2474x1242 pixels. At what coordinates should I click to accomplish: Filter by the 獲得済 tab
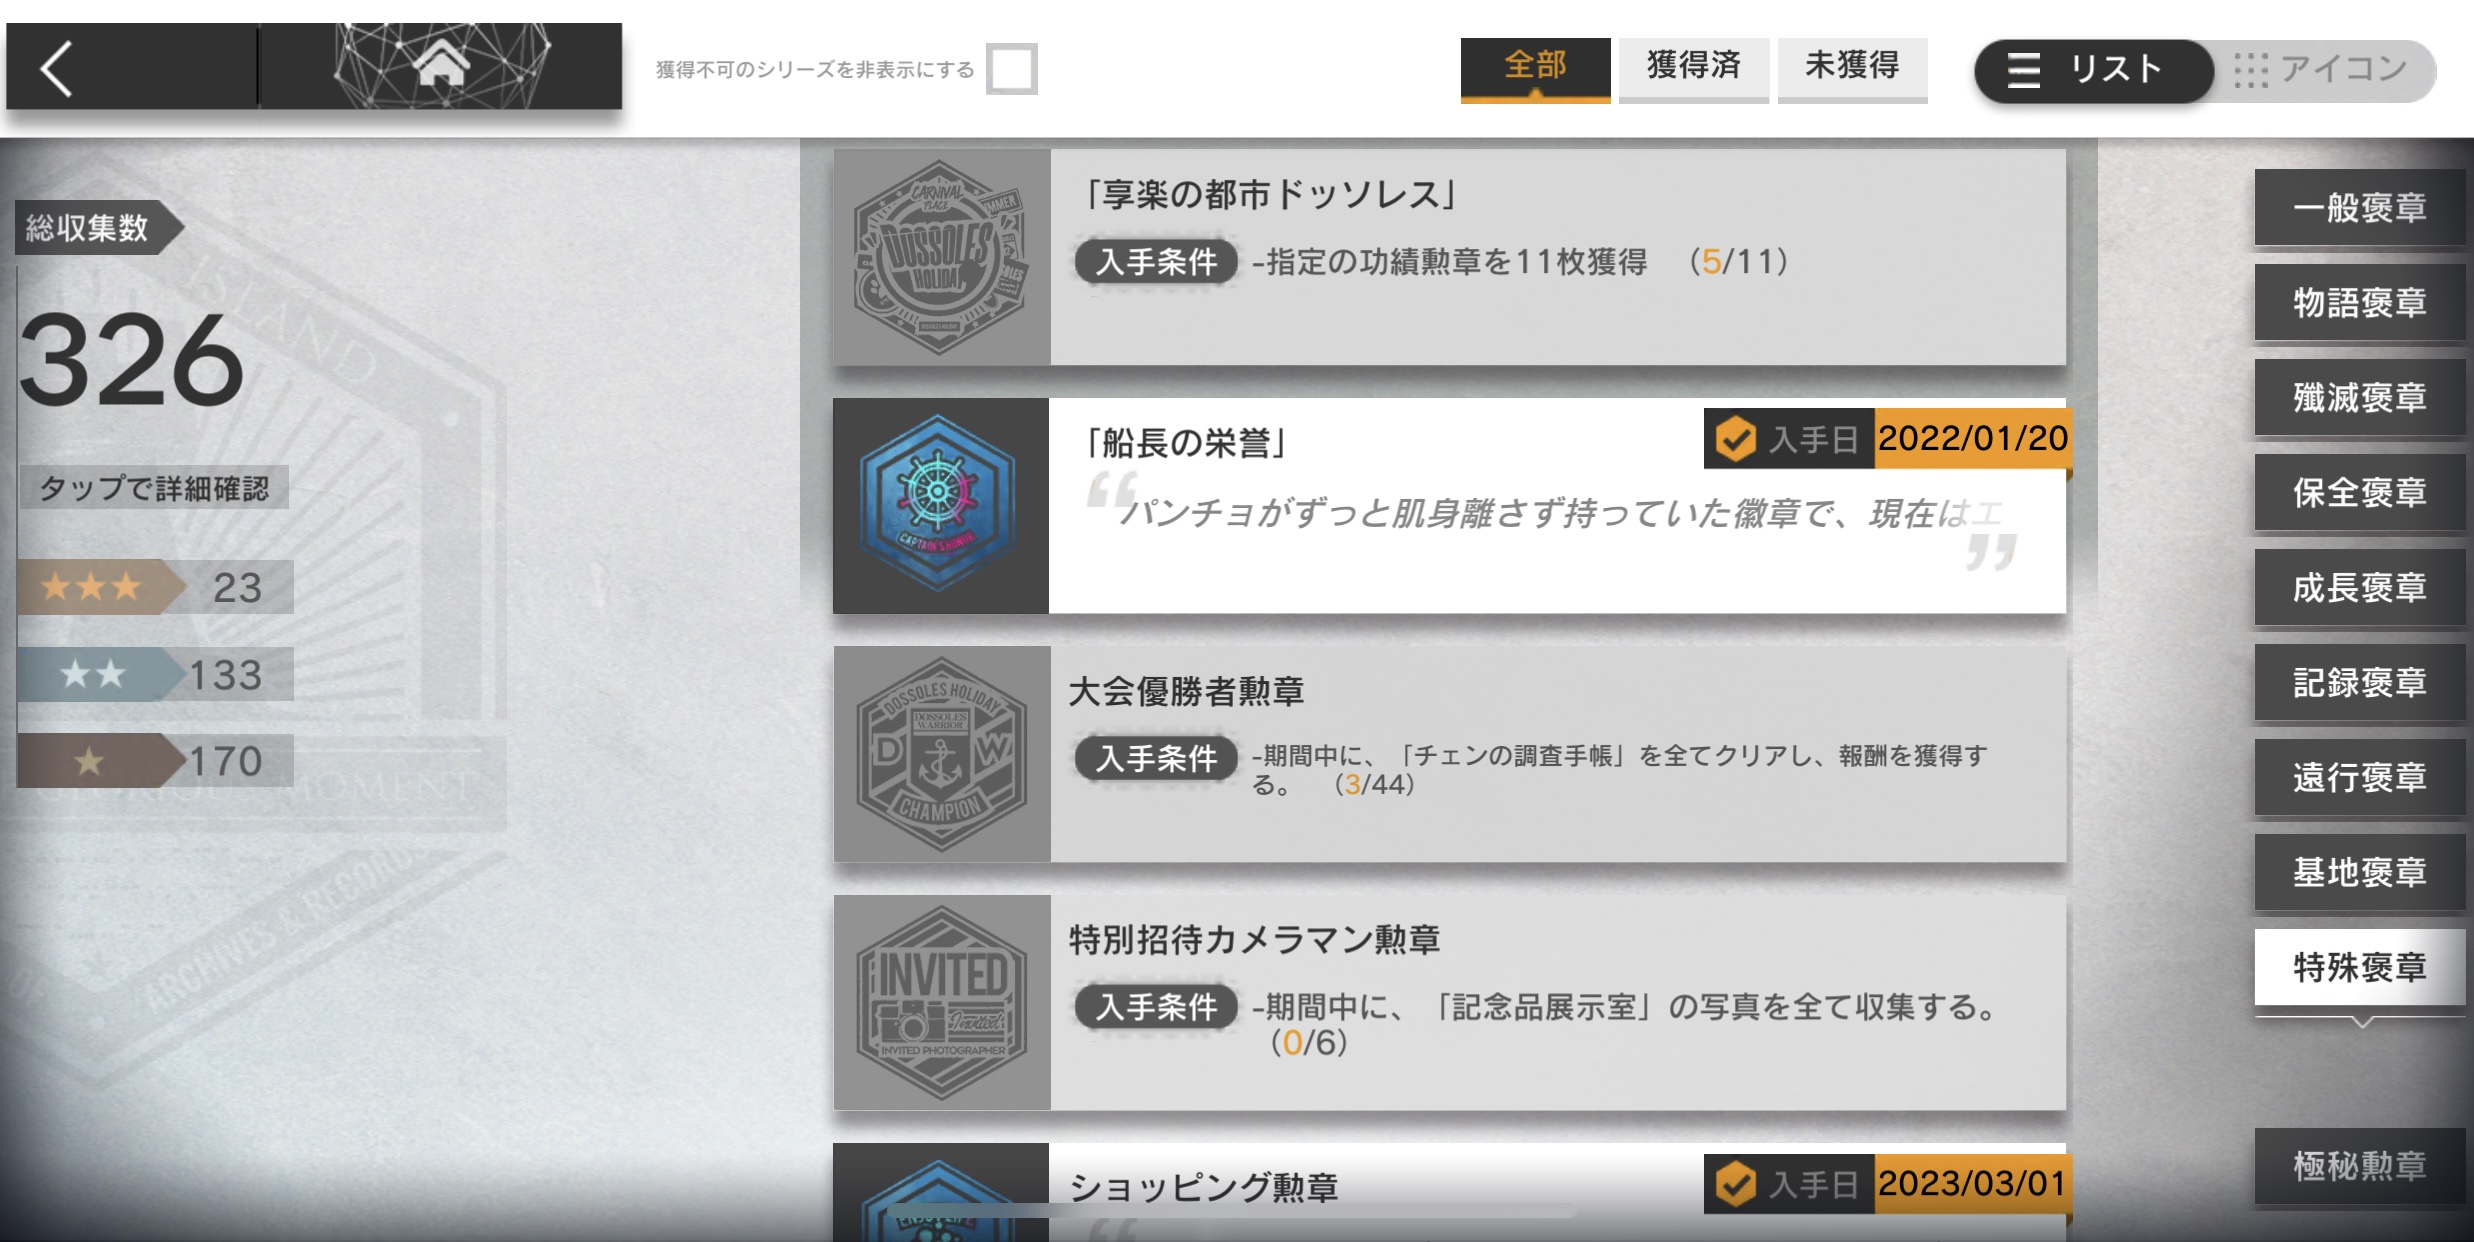pos(1693,68)
